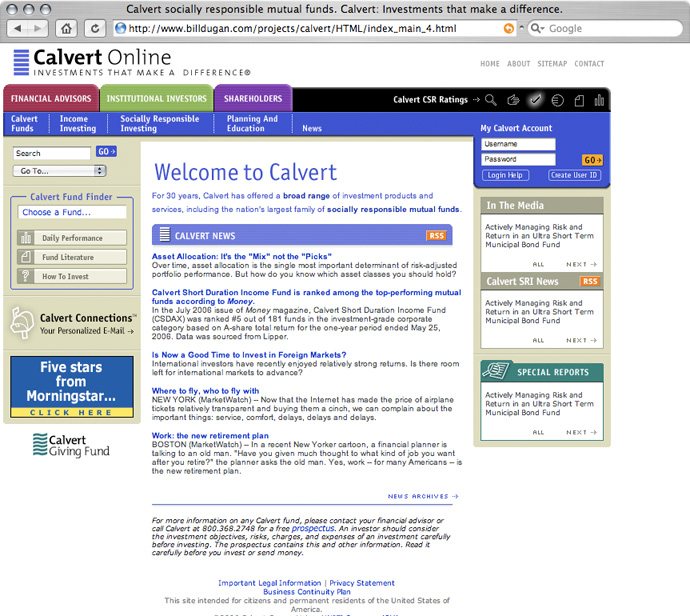Click the hand icon in the black toolbar
Viewport: 690px width, 616px height.
coord(513,100)
